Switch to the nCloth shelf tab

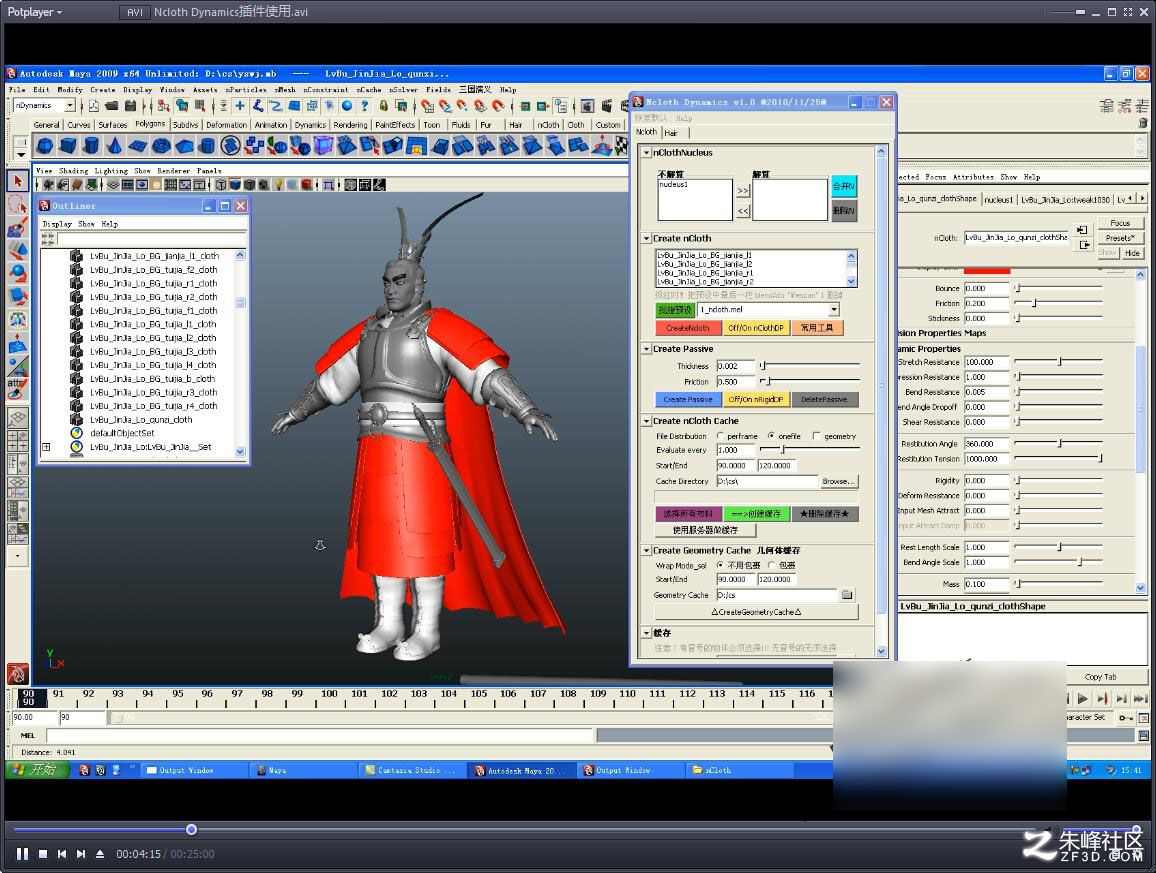click(x=548, y=125)
